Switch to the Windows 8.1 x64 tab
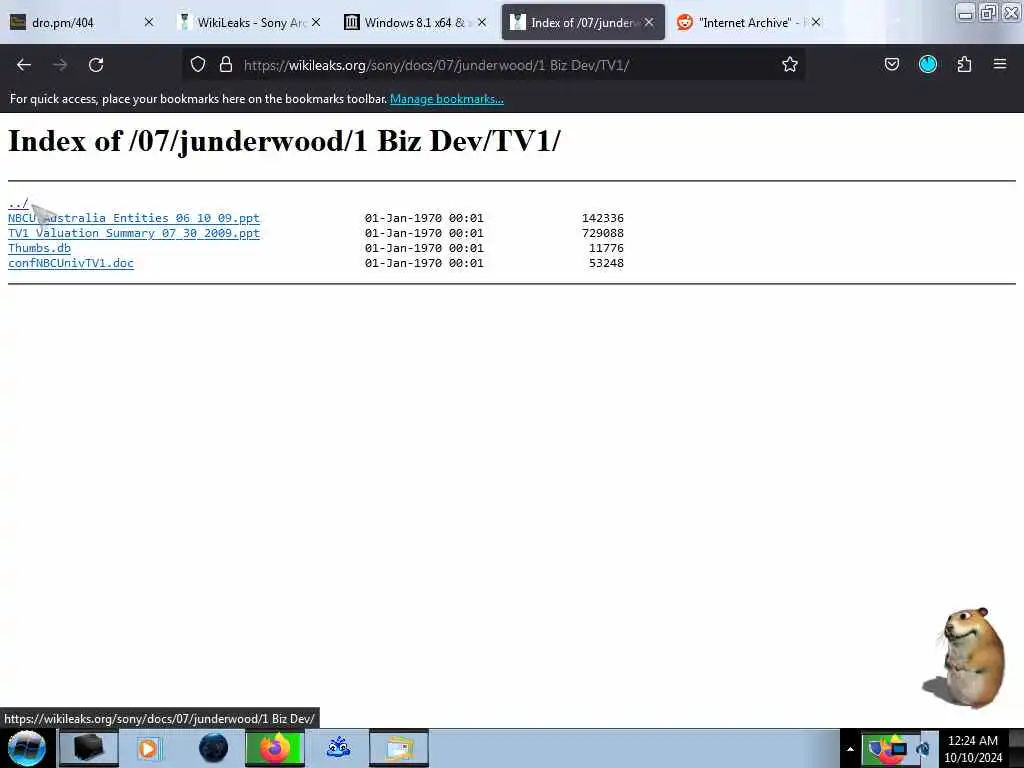 (x=415, y=22)
